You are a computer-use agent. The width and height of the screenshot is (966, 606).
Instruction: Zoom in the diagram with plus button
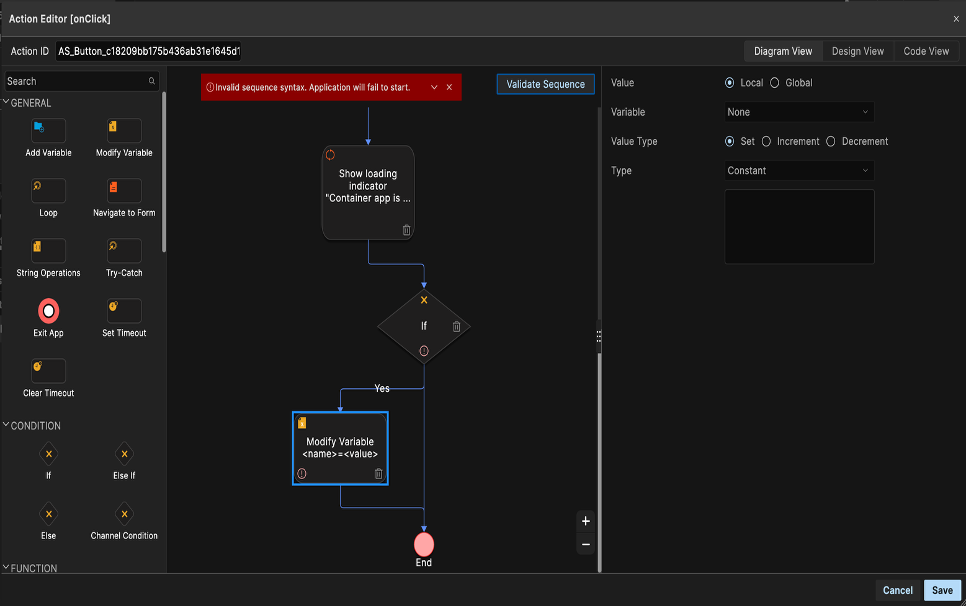(586, 521)
